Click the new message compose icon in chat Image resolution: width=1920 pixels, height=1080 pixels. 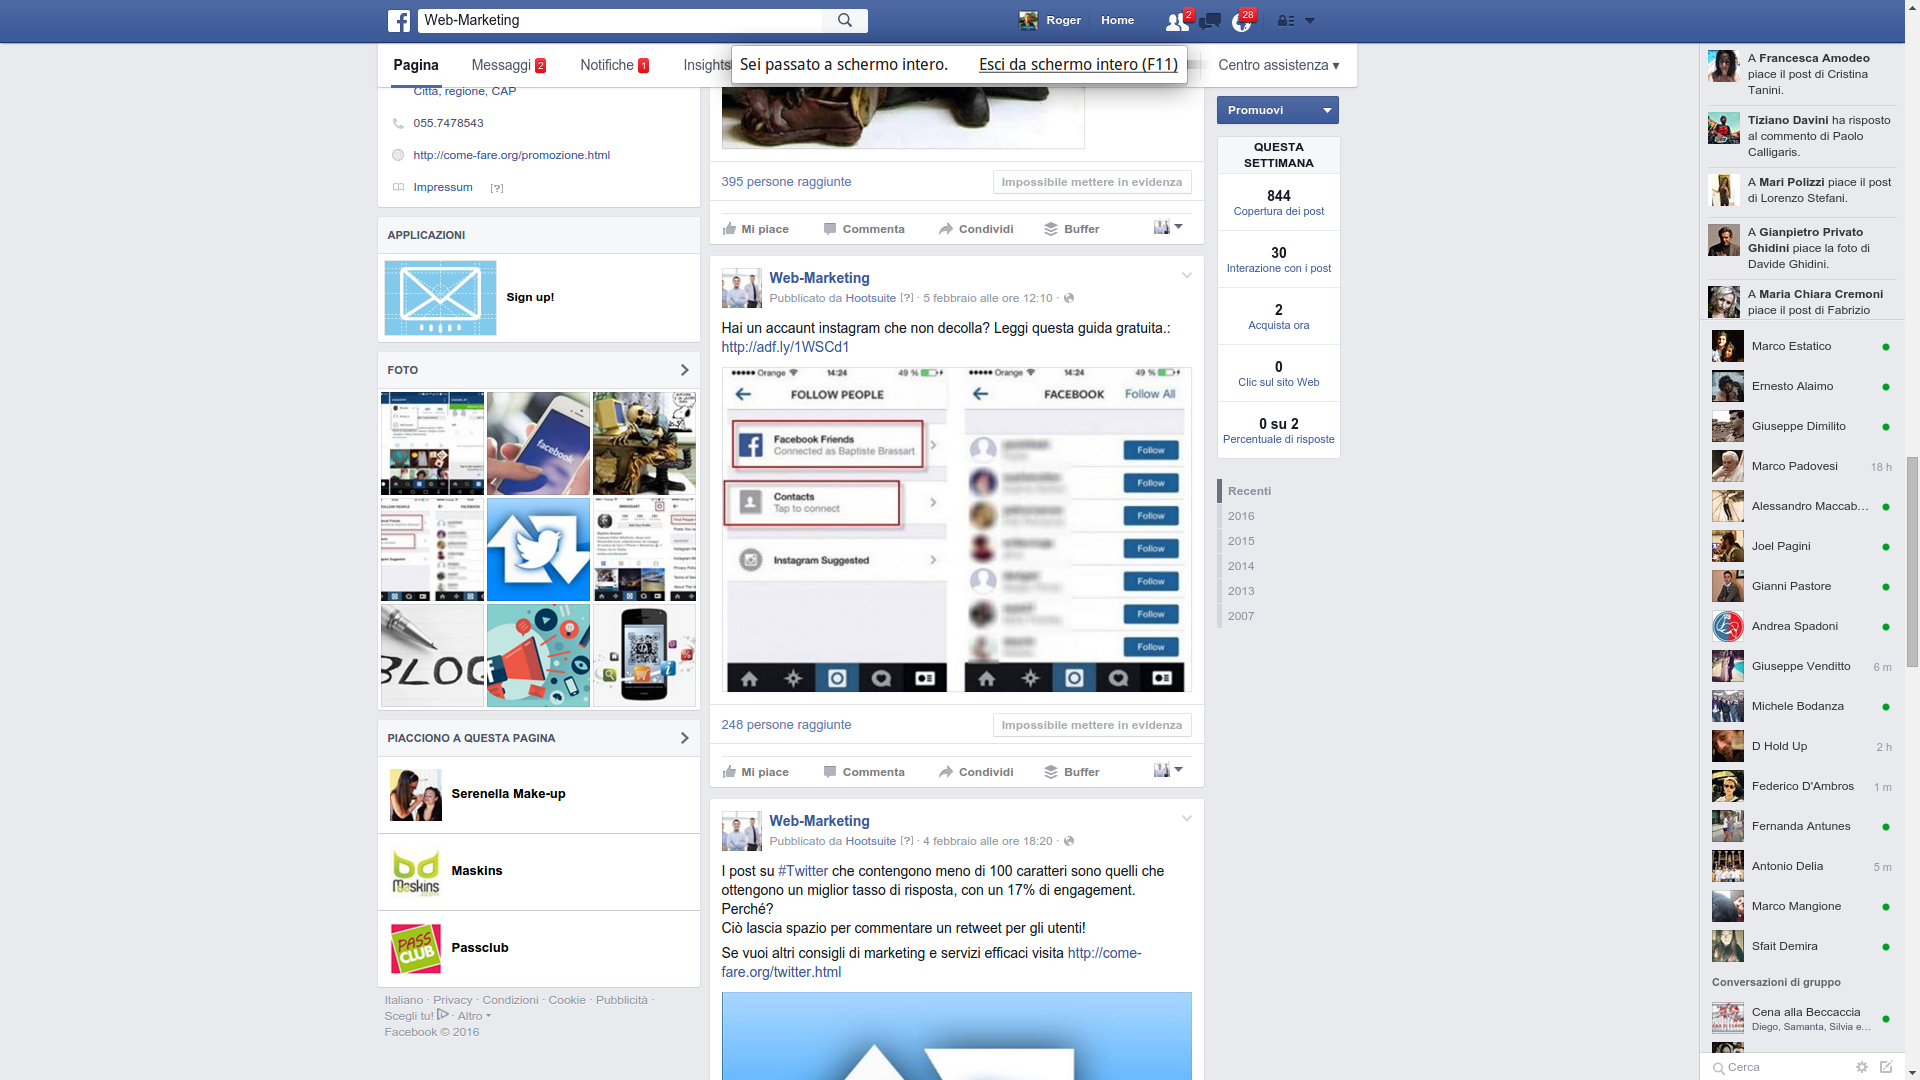click(x=1886, y=1067)
